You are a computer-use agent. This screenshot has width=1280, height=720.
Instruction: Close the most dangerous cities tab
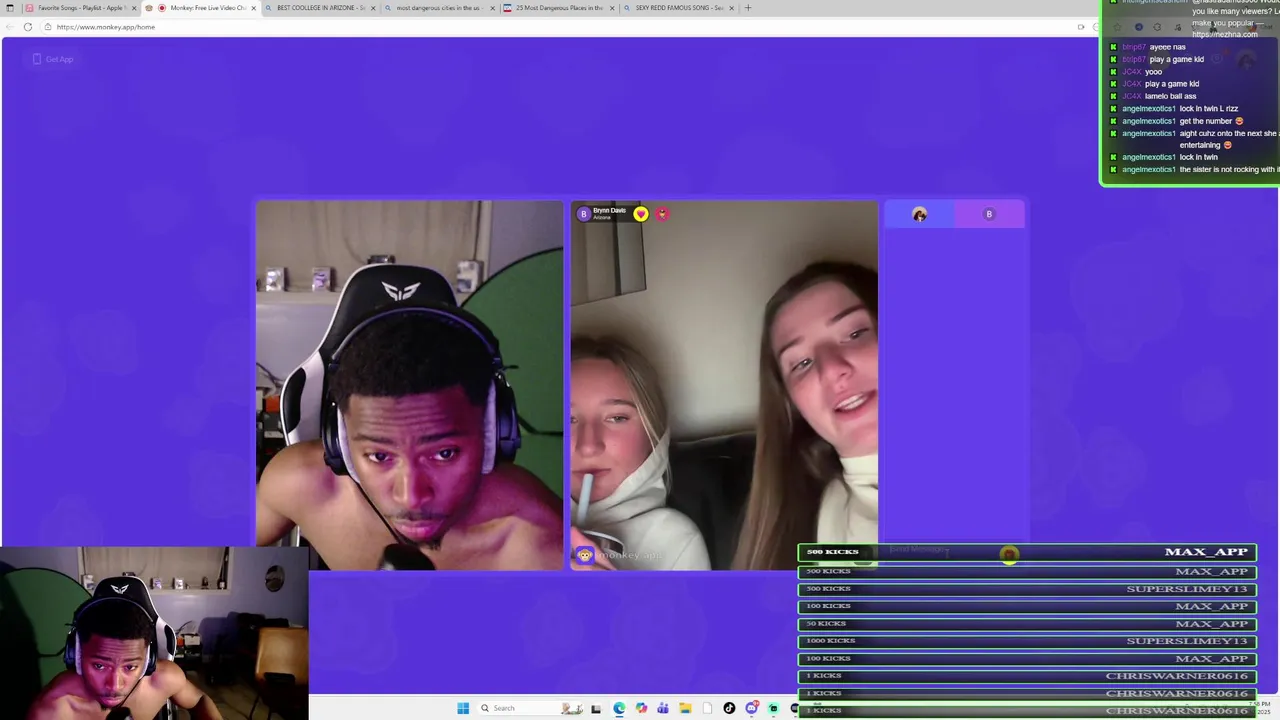click(492, 8)
